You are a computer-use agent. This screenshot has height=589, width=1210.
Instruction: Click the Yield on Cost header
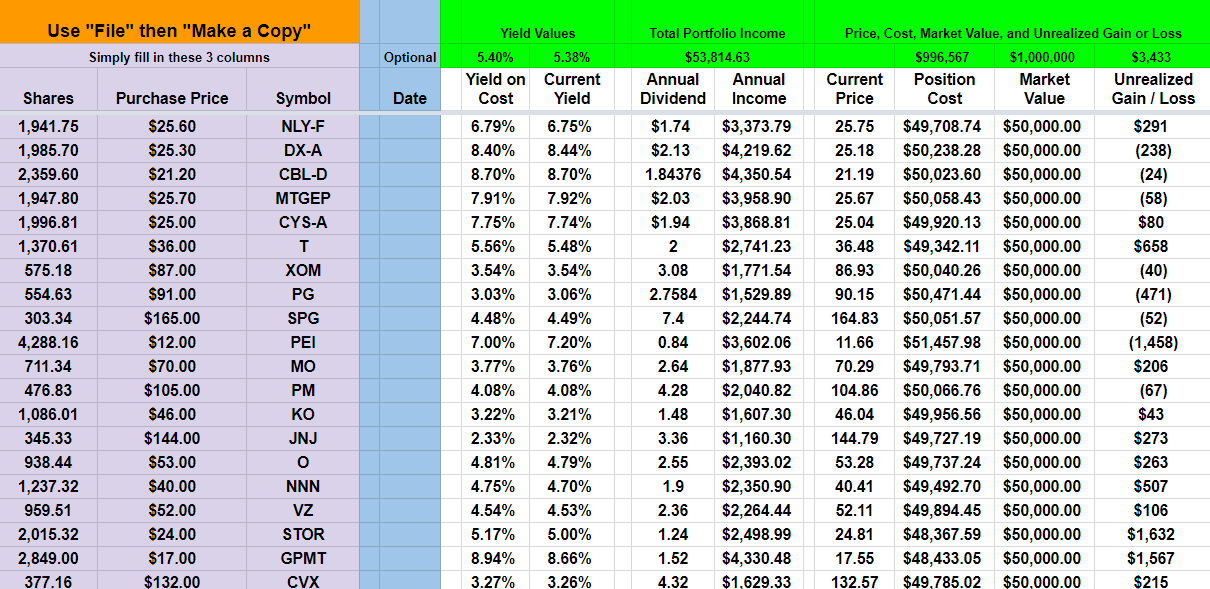496,89
